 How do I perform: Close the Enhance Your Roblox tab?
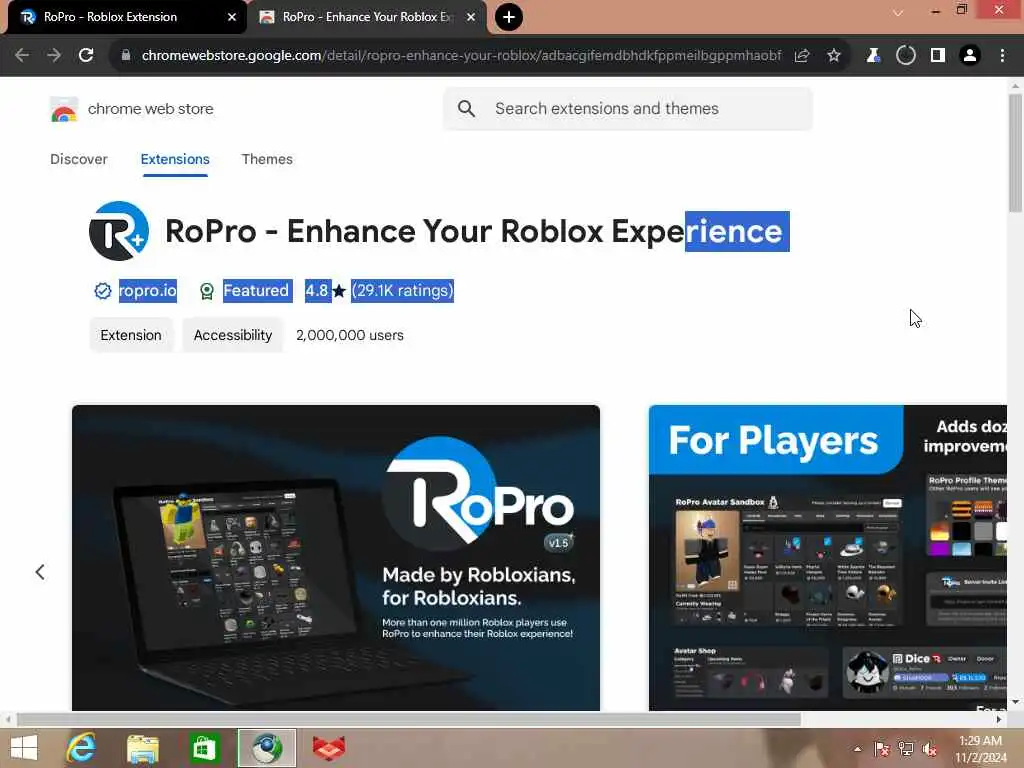click(471, 17)
